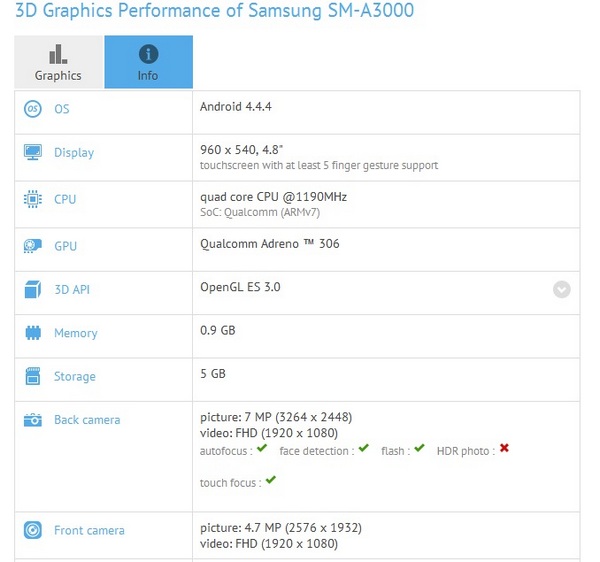Viewport: 600px width, 562px height.
Task: Click the flash green checkmark
Action: [x=419, y=449]
